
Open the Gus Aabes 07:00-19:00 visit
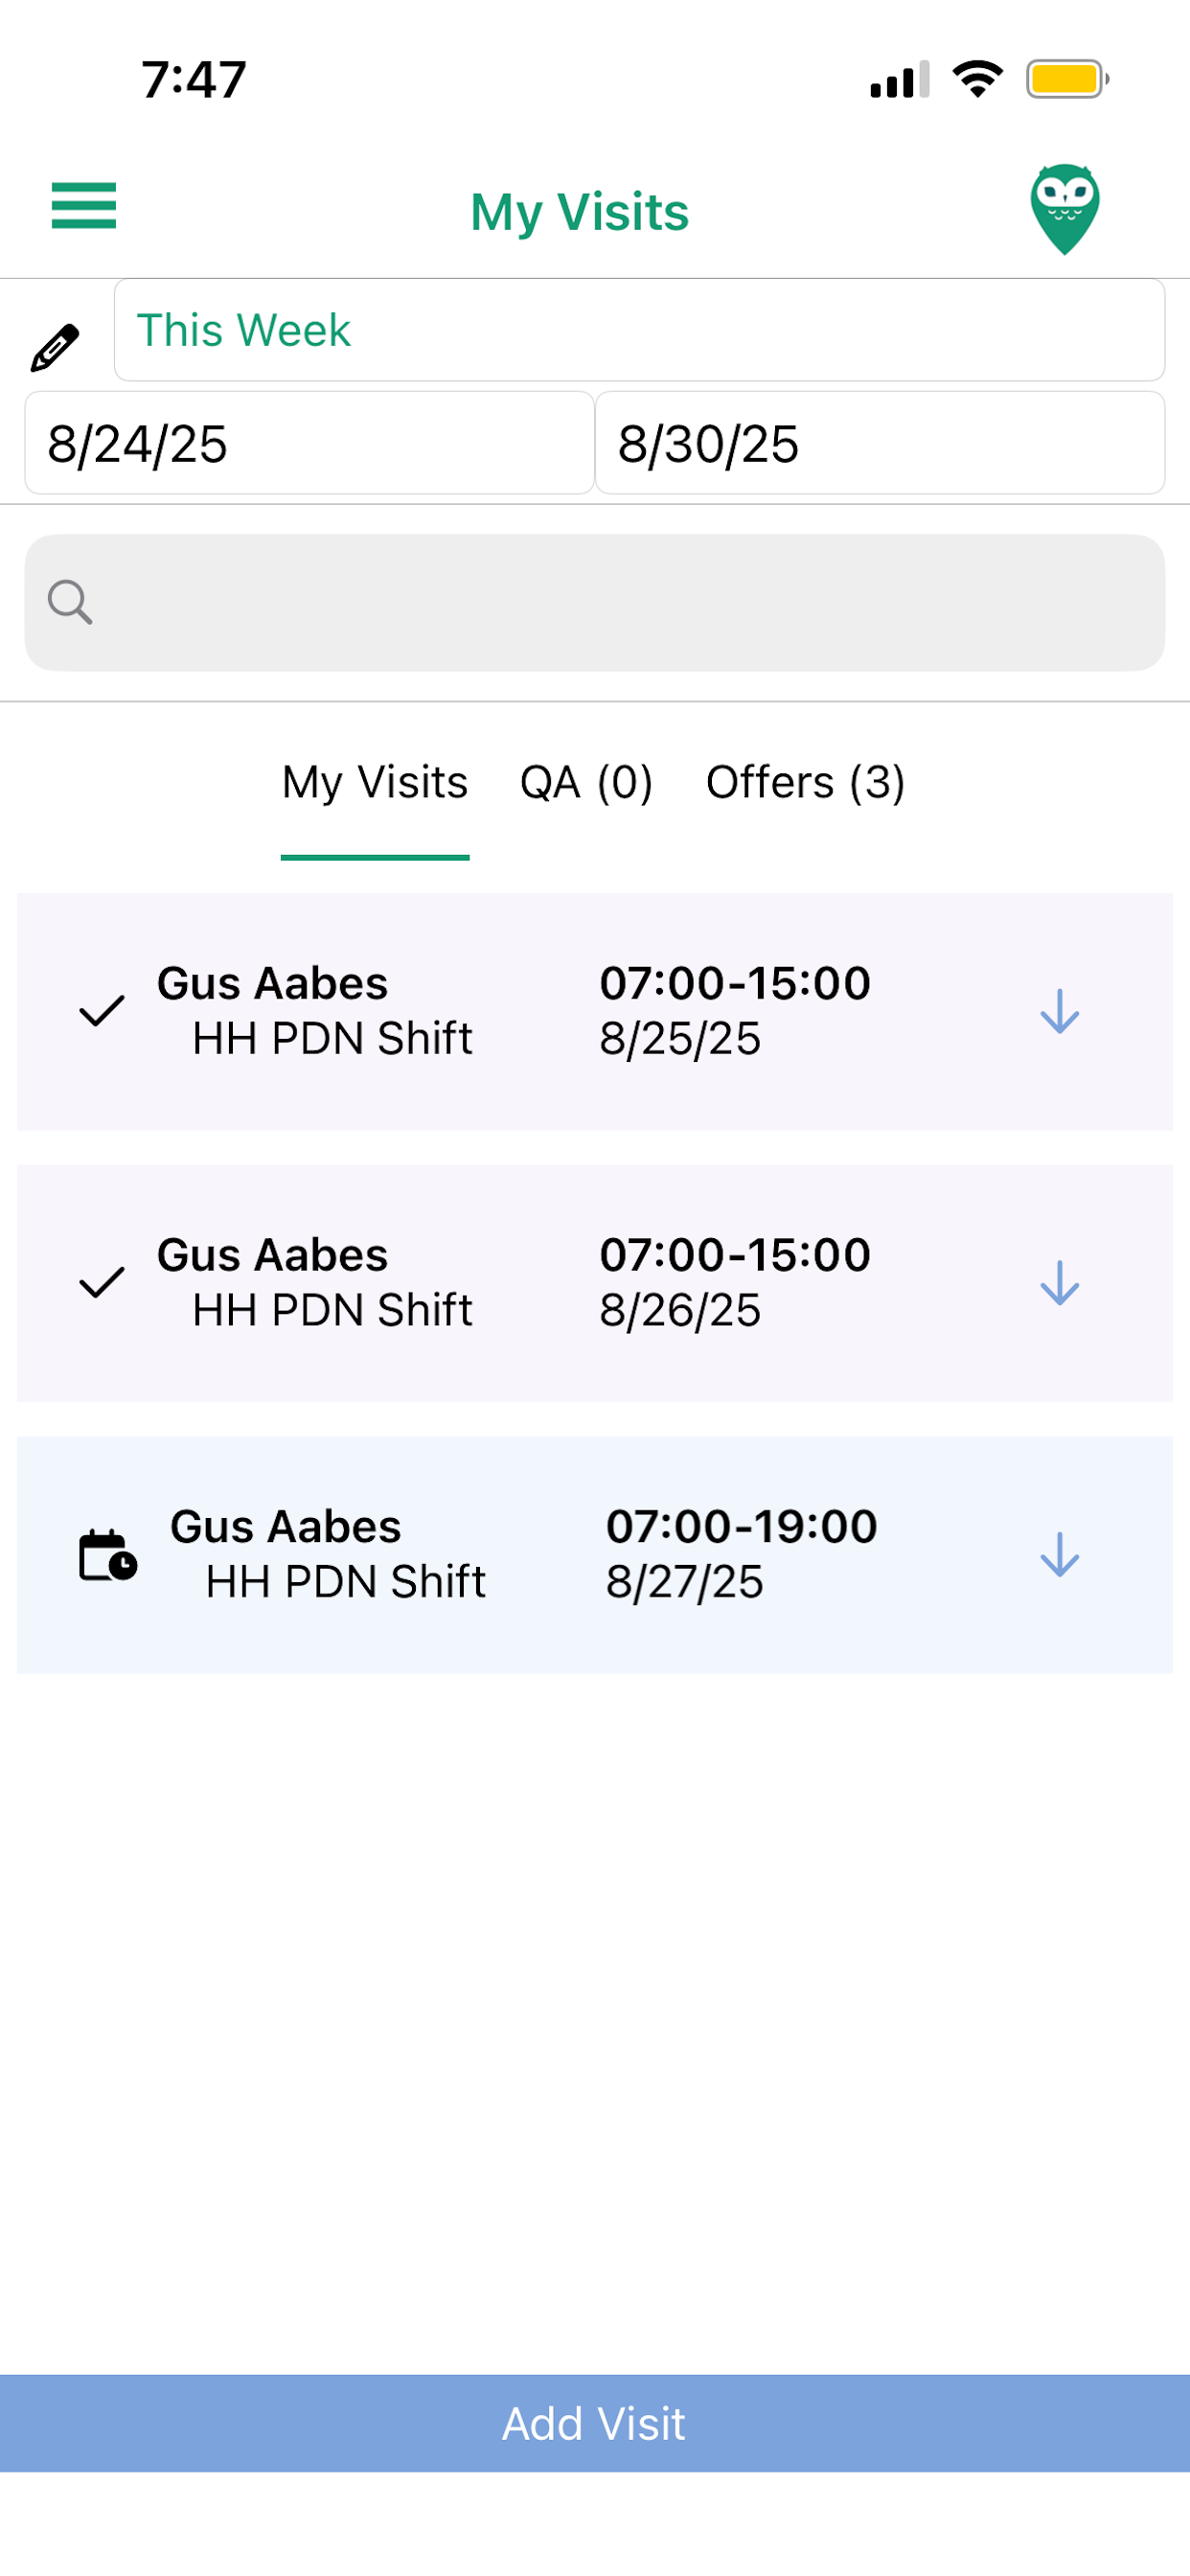[595, 1555]
